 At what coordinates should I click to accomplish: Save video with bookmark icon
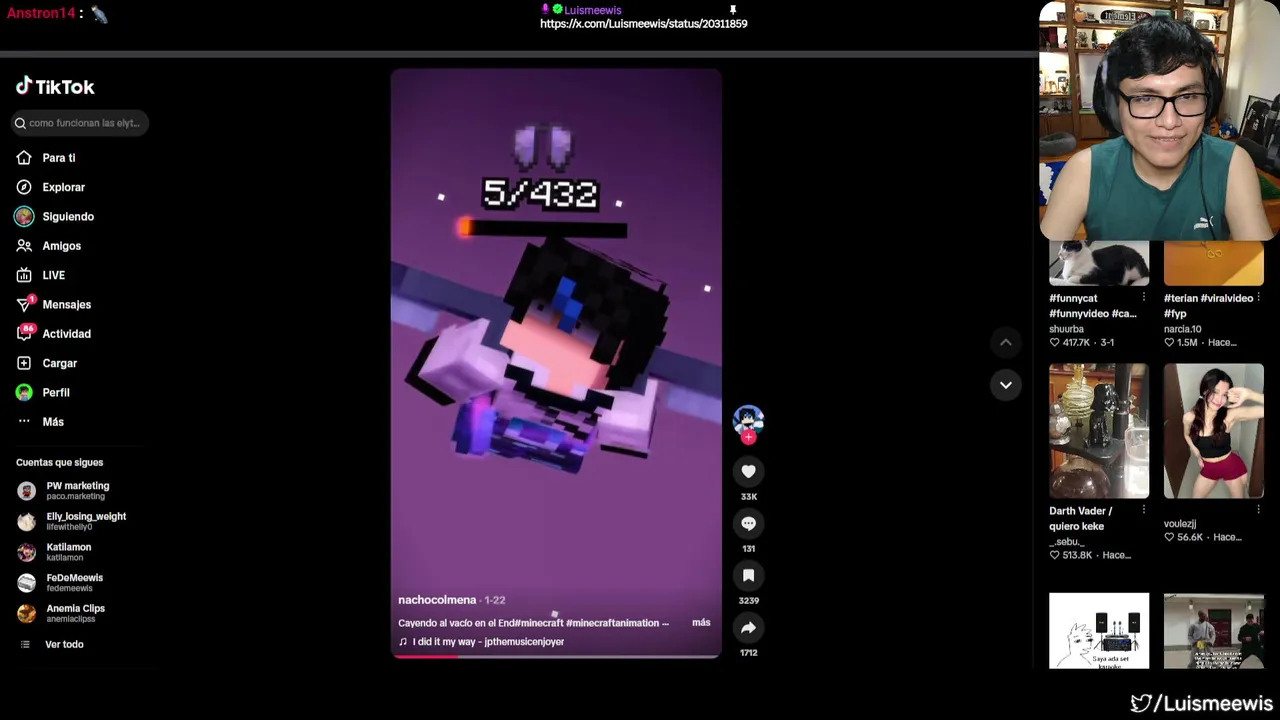tap(748, 575)
